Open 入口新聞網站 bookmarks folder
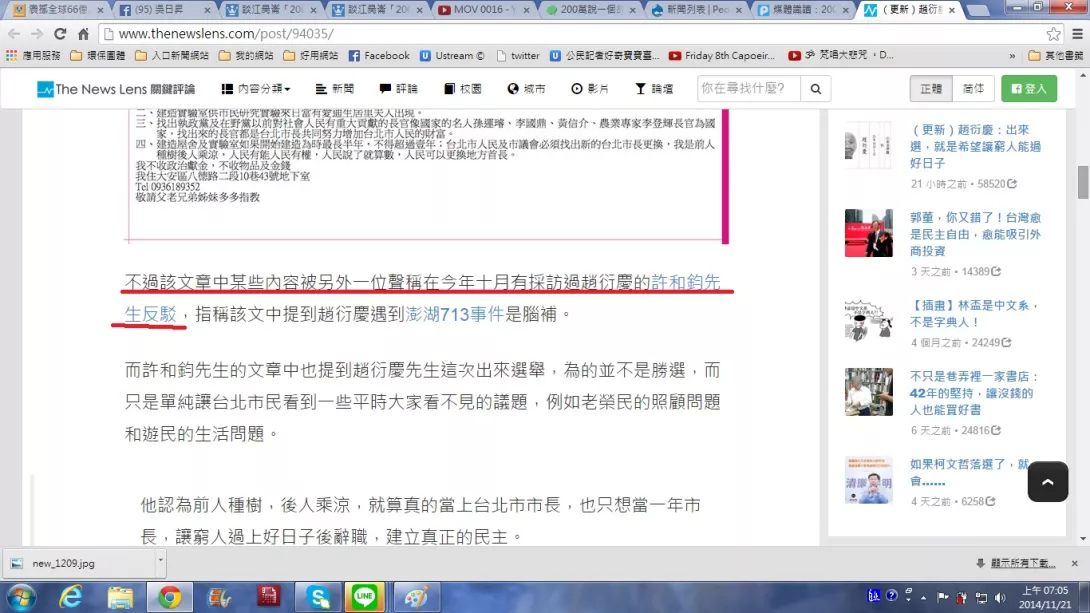Screen dimensions: 1090x613 pyautogui.click(x=172, y=56)
